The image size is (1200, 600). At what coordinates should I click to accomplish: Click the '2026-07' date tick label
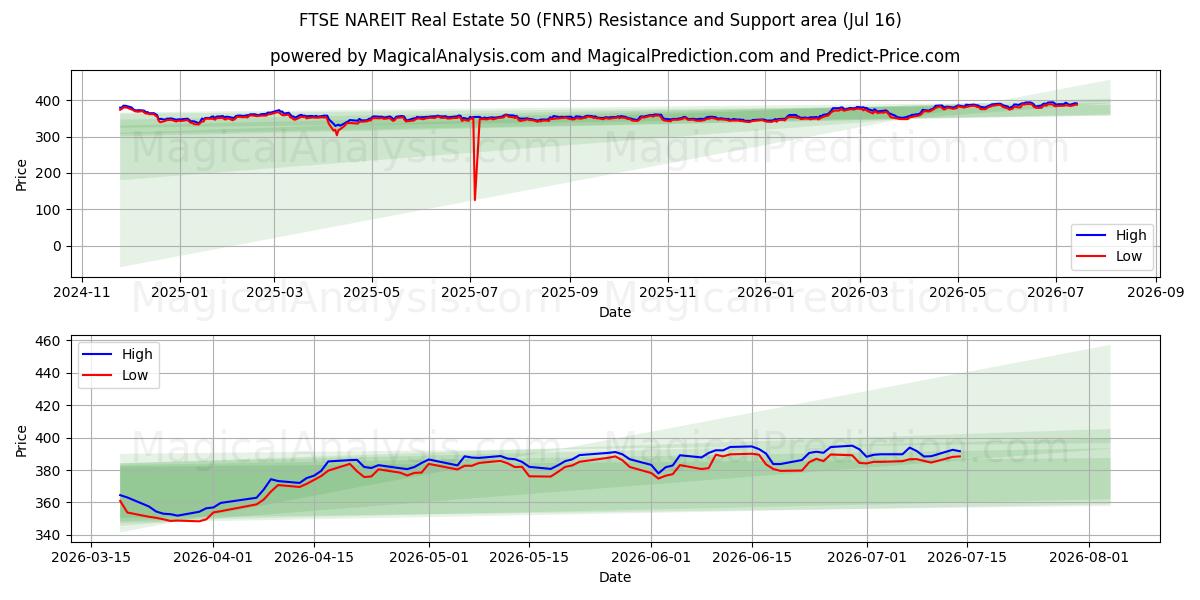point(1056,292)
